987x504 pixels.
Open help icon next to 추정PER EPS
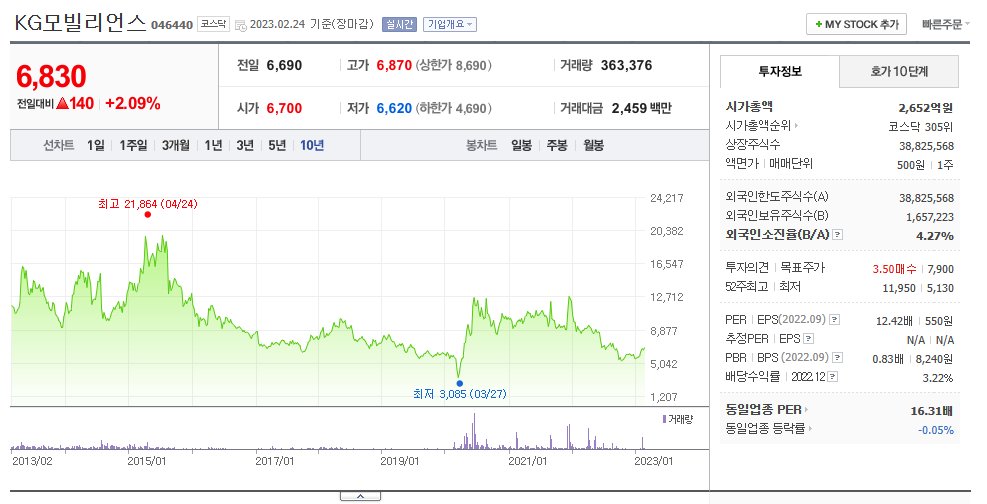808,339
